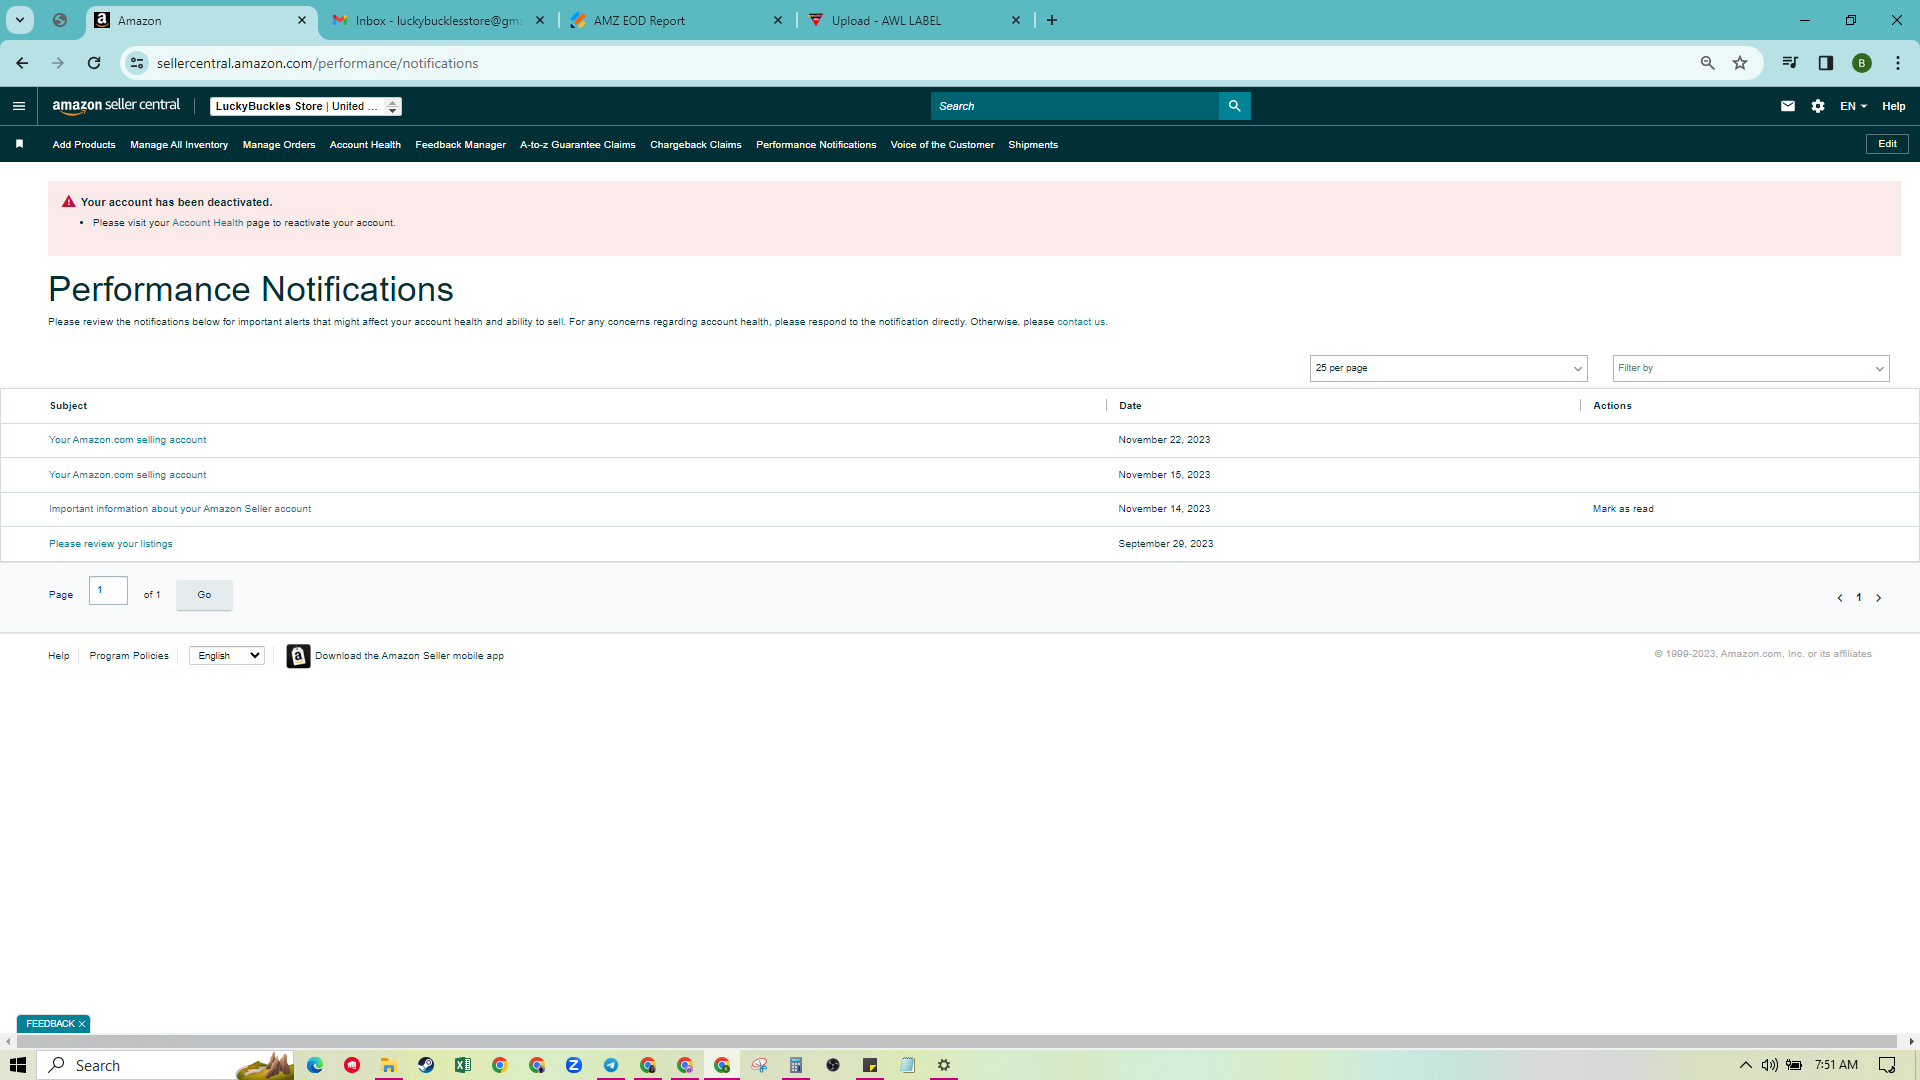Open the Seller Central hamburger menu
The height and width of the screenshot is (1080, 1920).
pos(19,106)
